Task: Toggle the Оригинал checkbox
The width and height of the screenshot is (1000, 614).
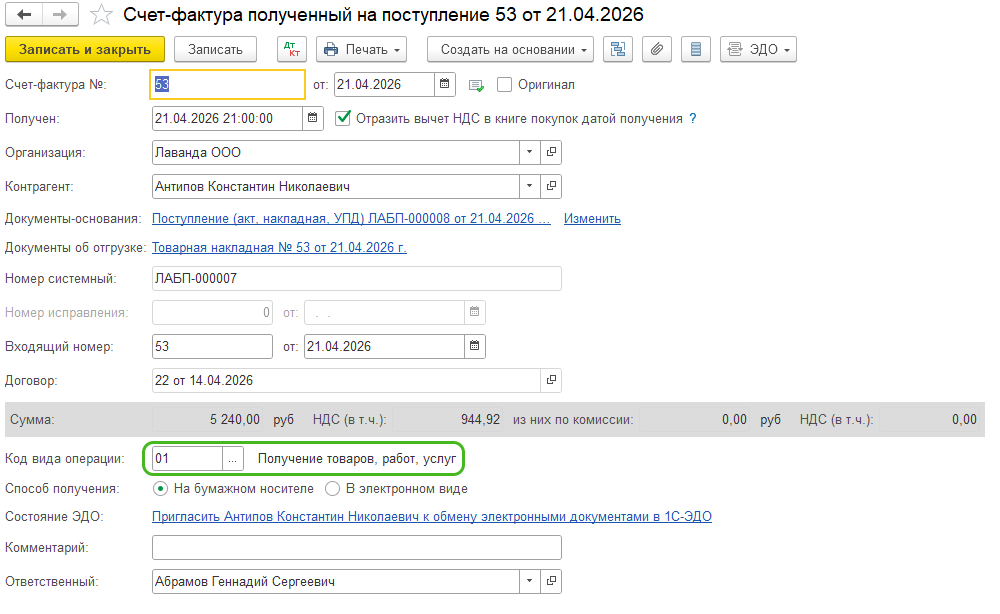Action: tap(504, 84)
